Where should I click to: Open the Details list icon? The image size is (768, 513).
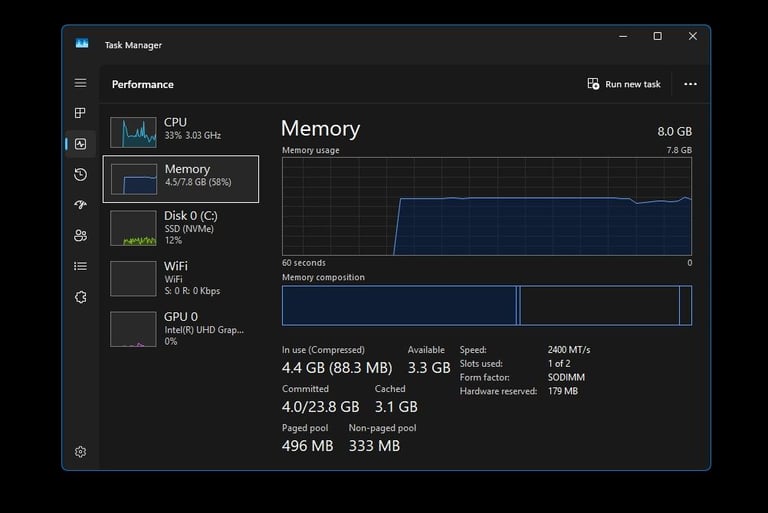(x=80, y=266)
